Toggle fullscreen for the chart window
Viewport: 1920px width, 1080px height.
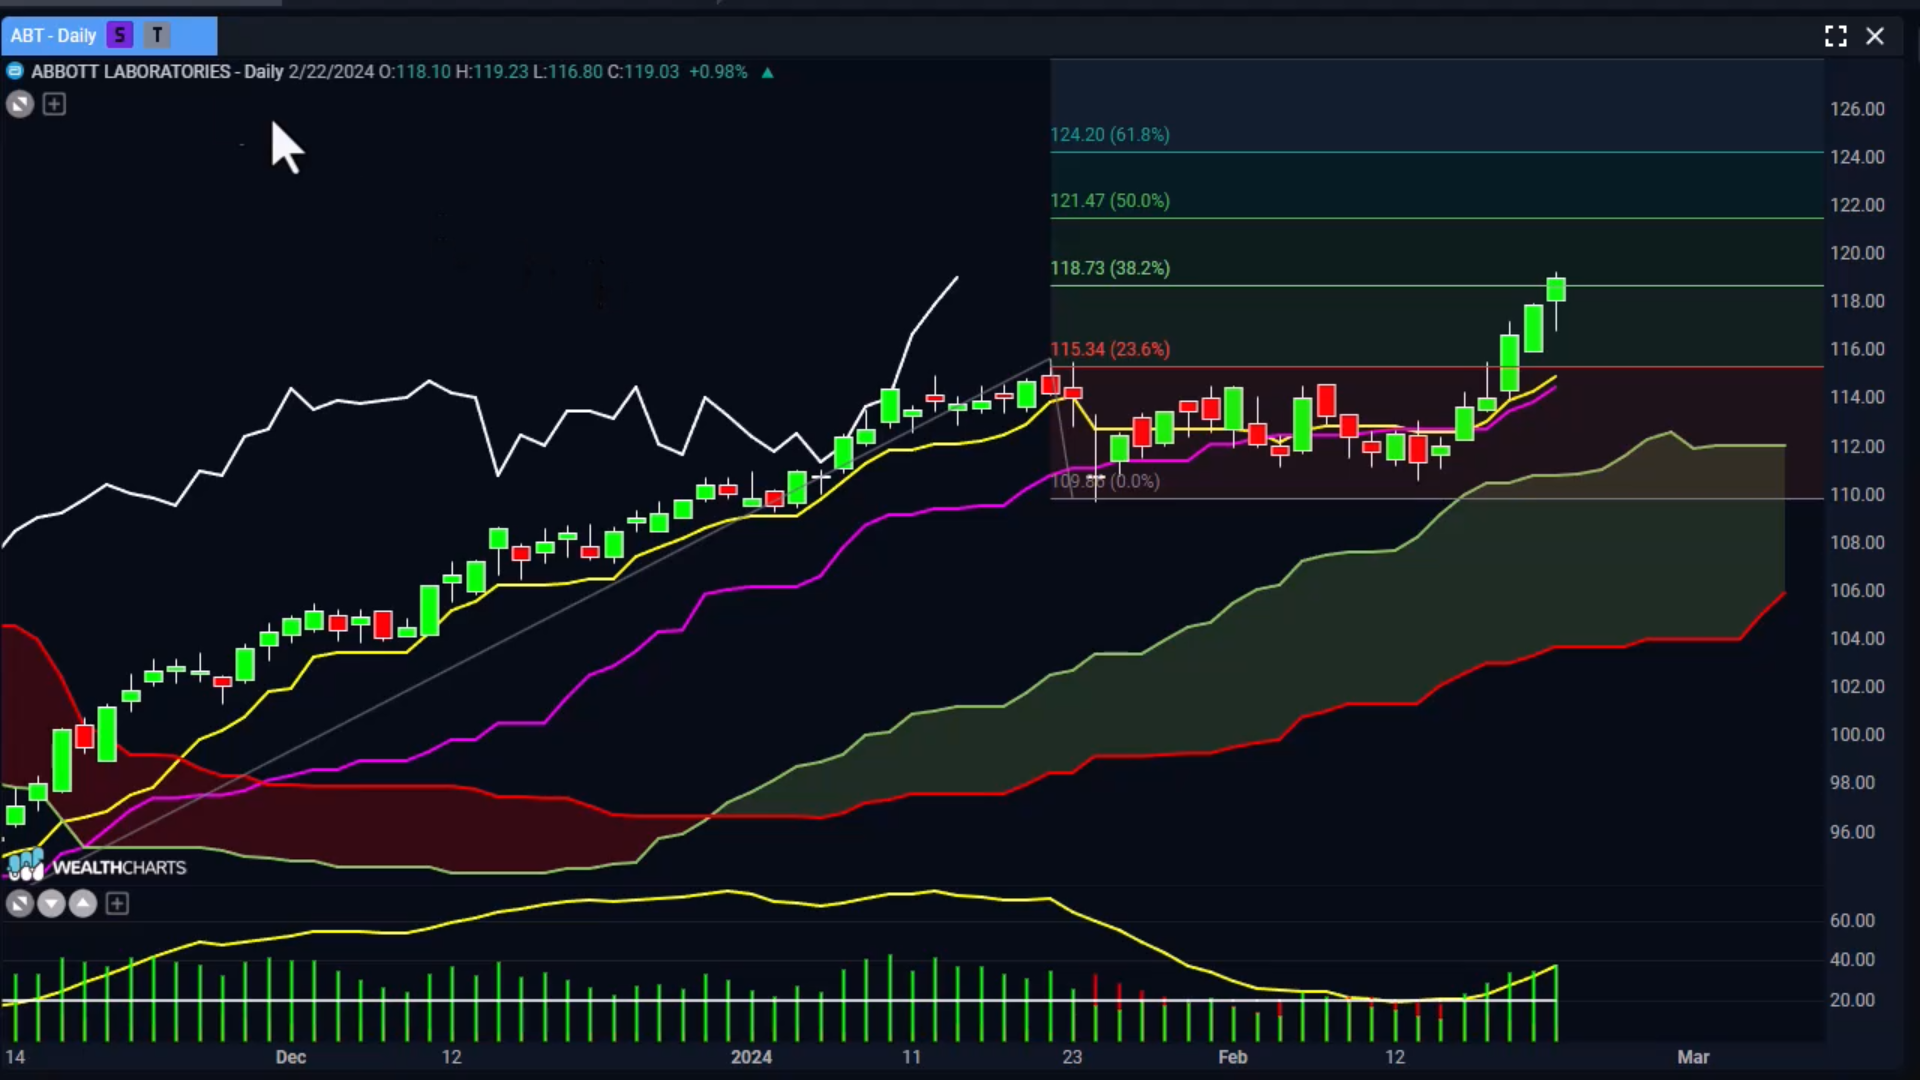(1835, 36)
